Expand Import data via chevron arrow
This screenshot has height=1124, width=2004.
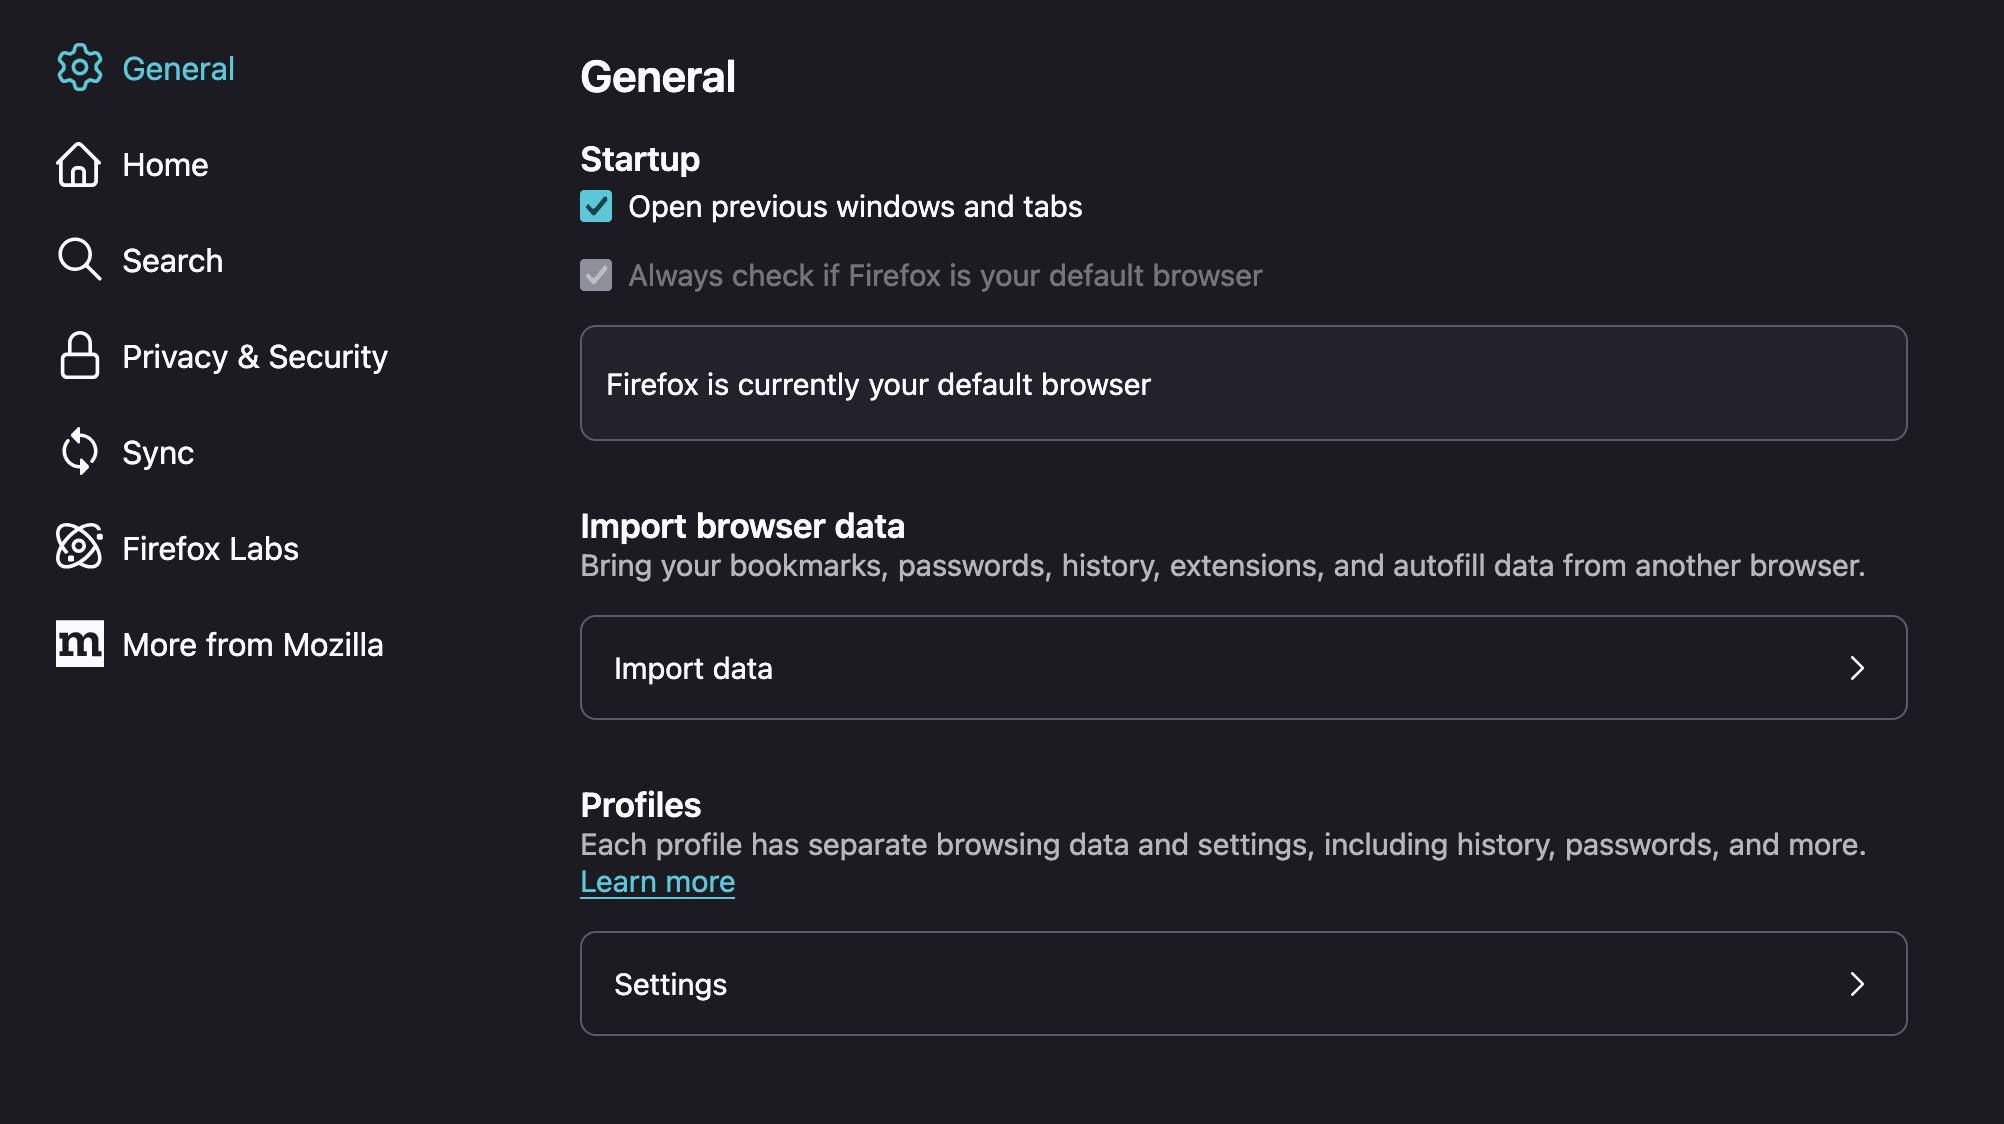1857,668
